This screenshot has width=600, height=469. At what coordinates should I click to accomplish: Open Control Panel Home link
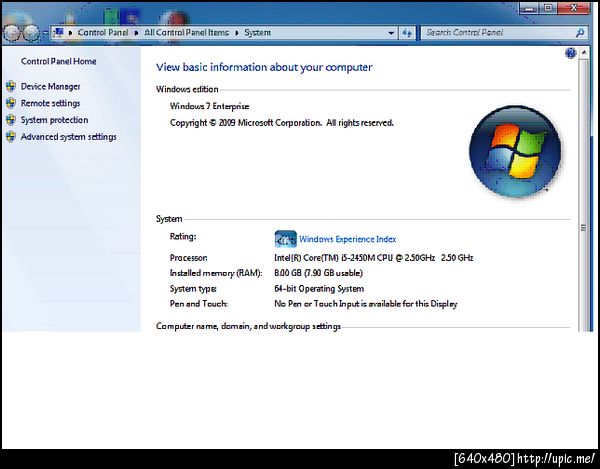59,61
